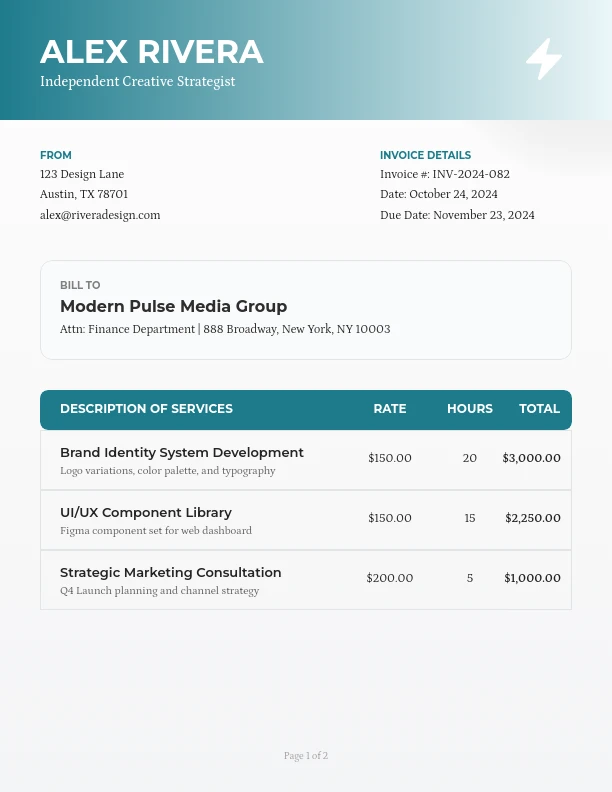612x792 pixels.
Task: Click the Attn: Finance Department address line
Action: point(225,329)
